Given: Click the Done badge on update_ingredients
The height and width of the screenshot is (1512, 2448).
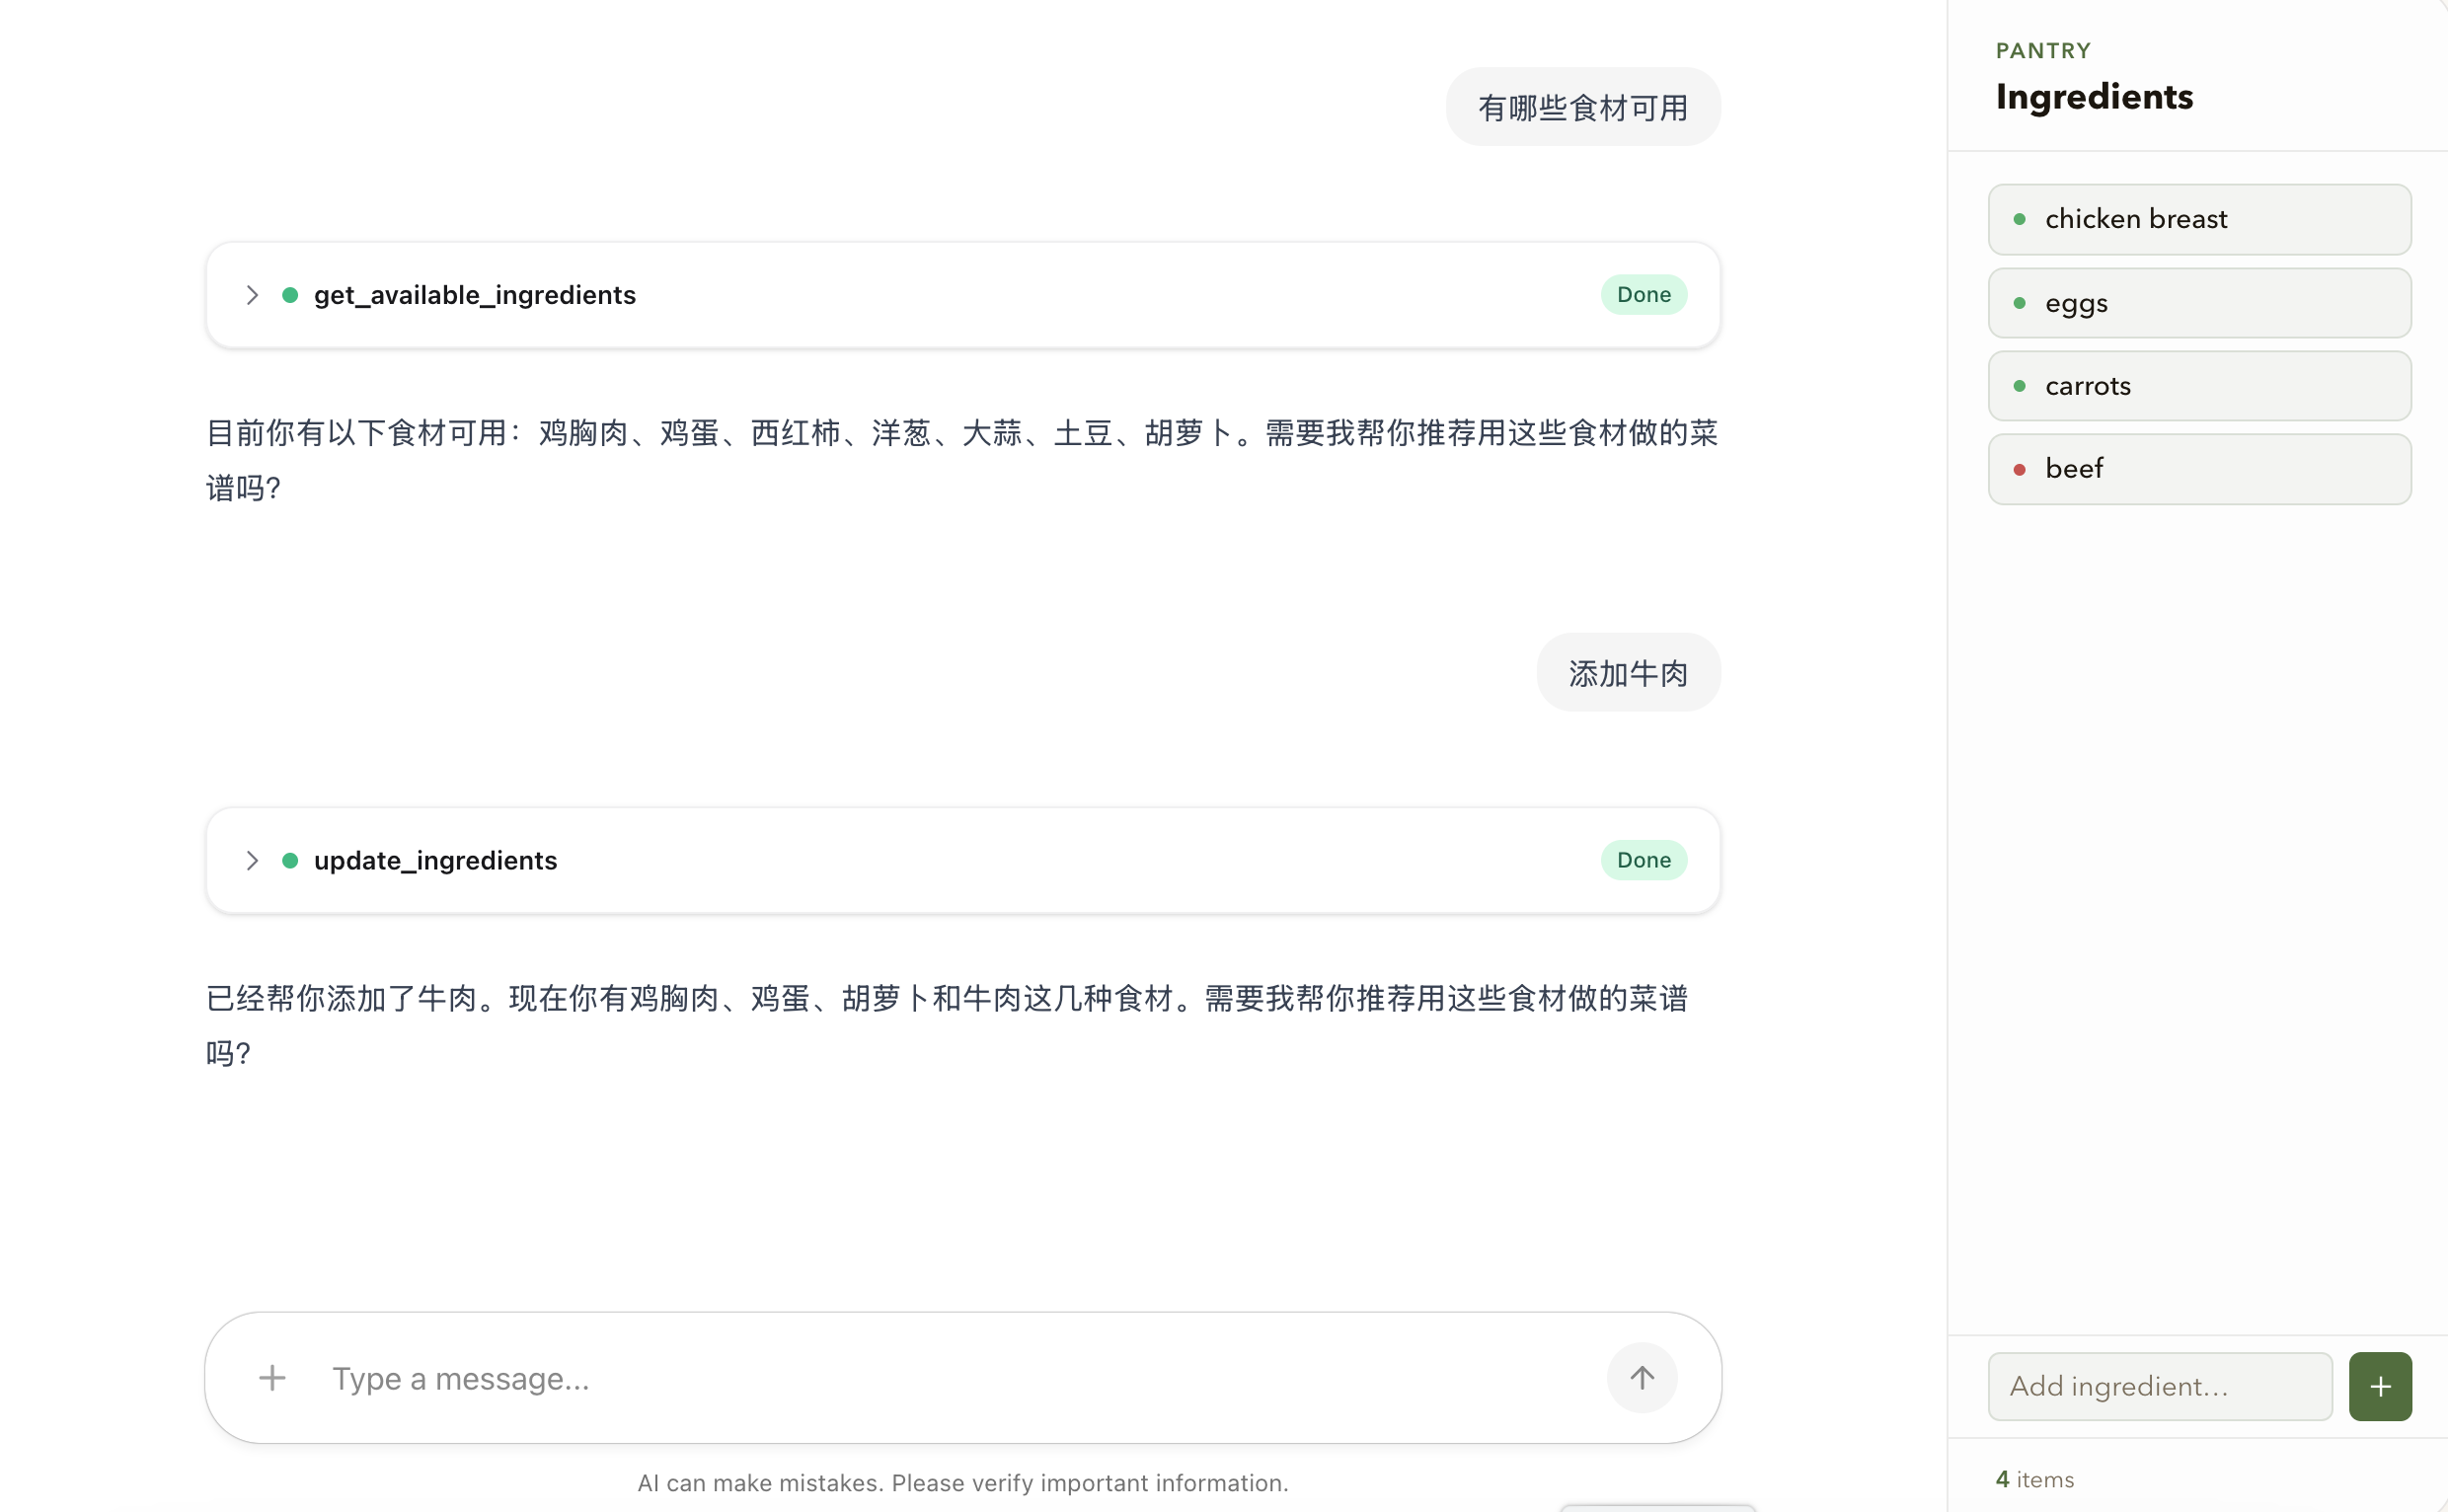Looking at the screenshot, I should coord(1644,860).
